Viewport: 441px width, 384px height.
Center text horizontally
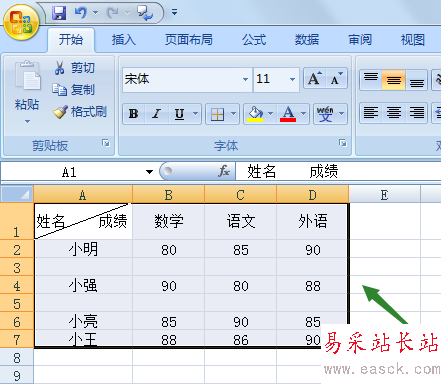pos(394,113)
